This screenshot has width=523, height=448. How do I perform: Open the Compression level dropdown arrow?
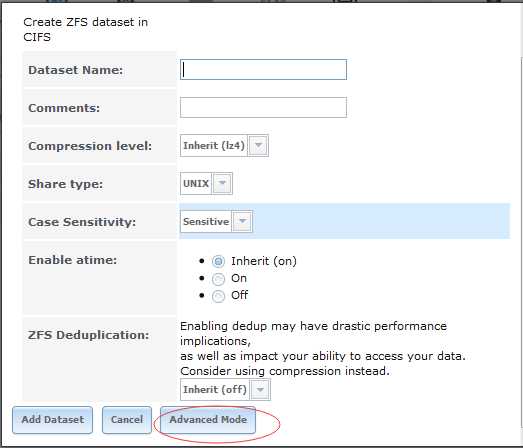click(258, 145)
